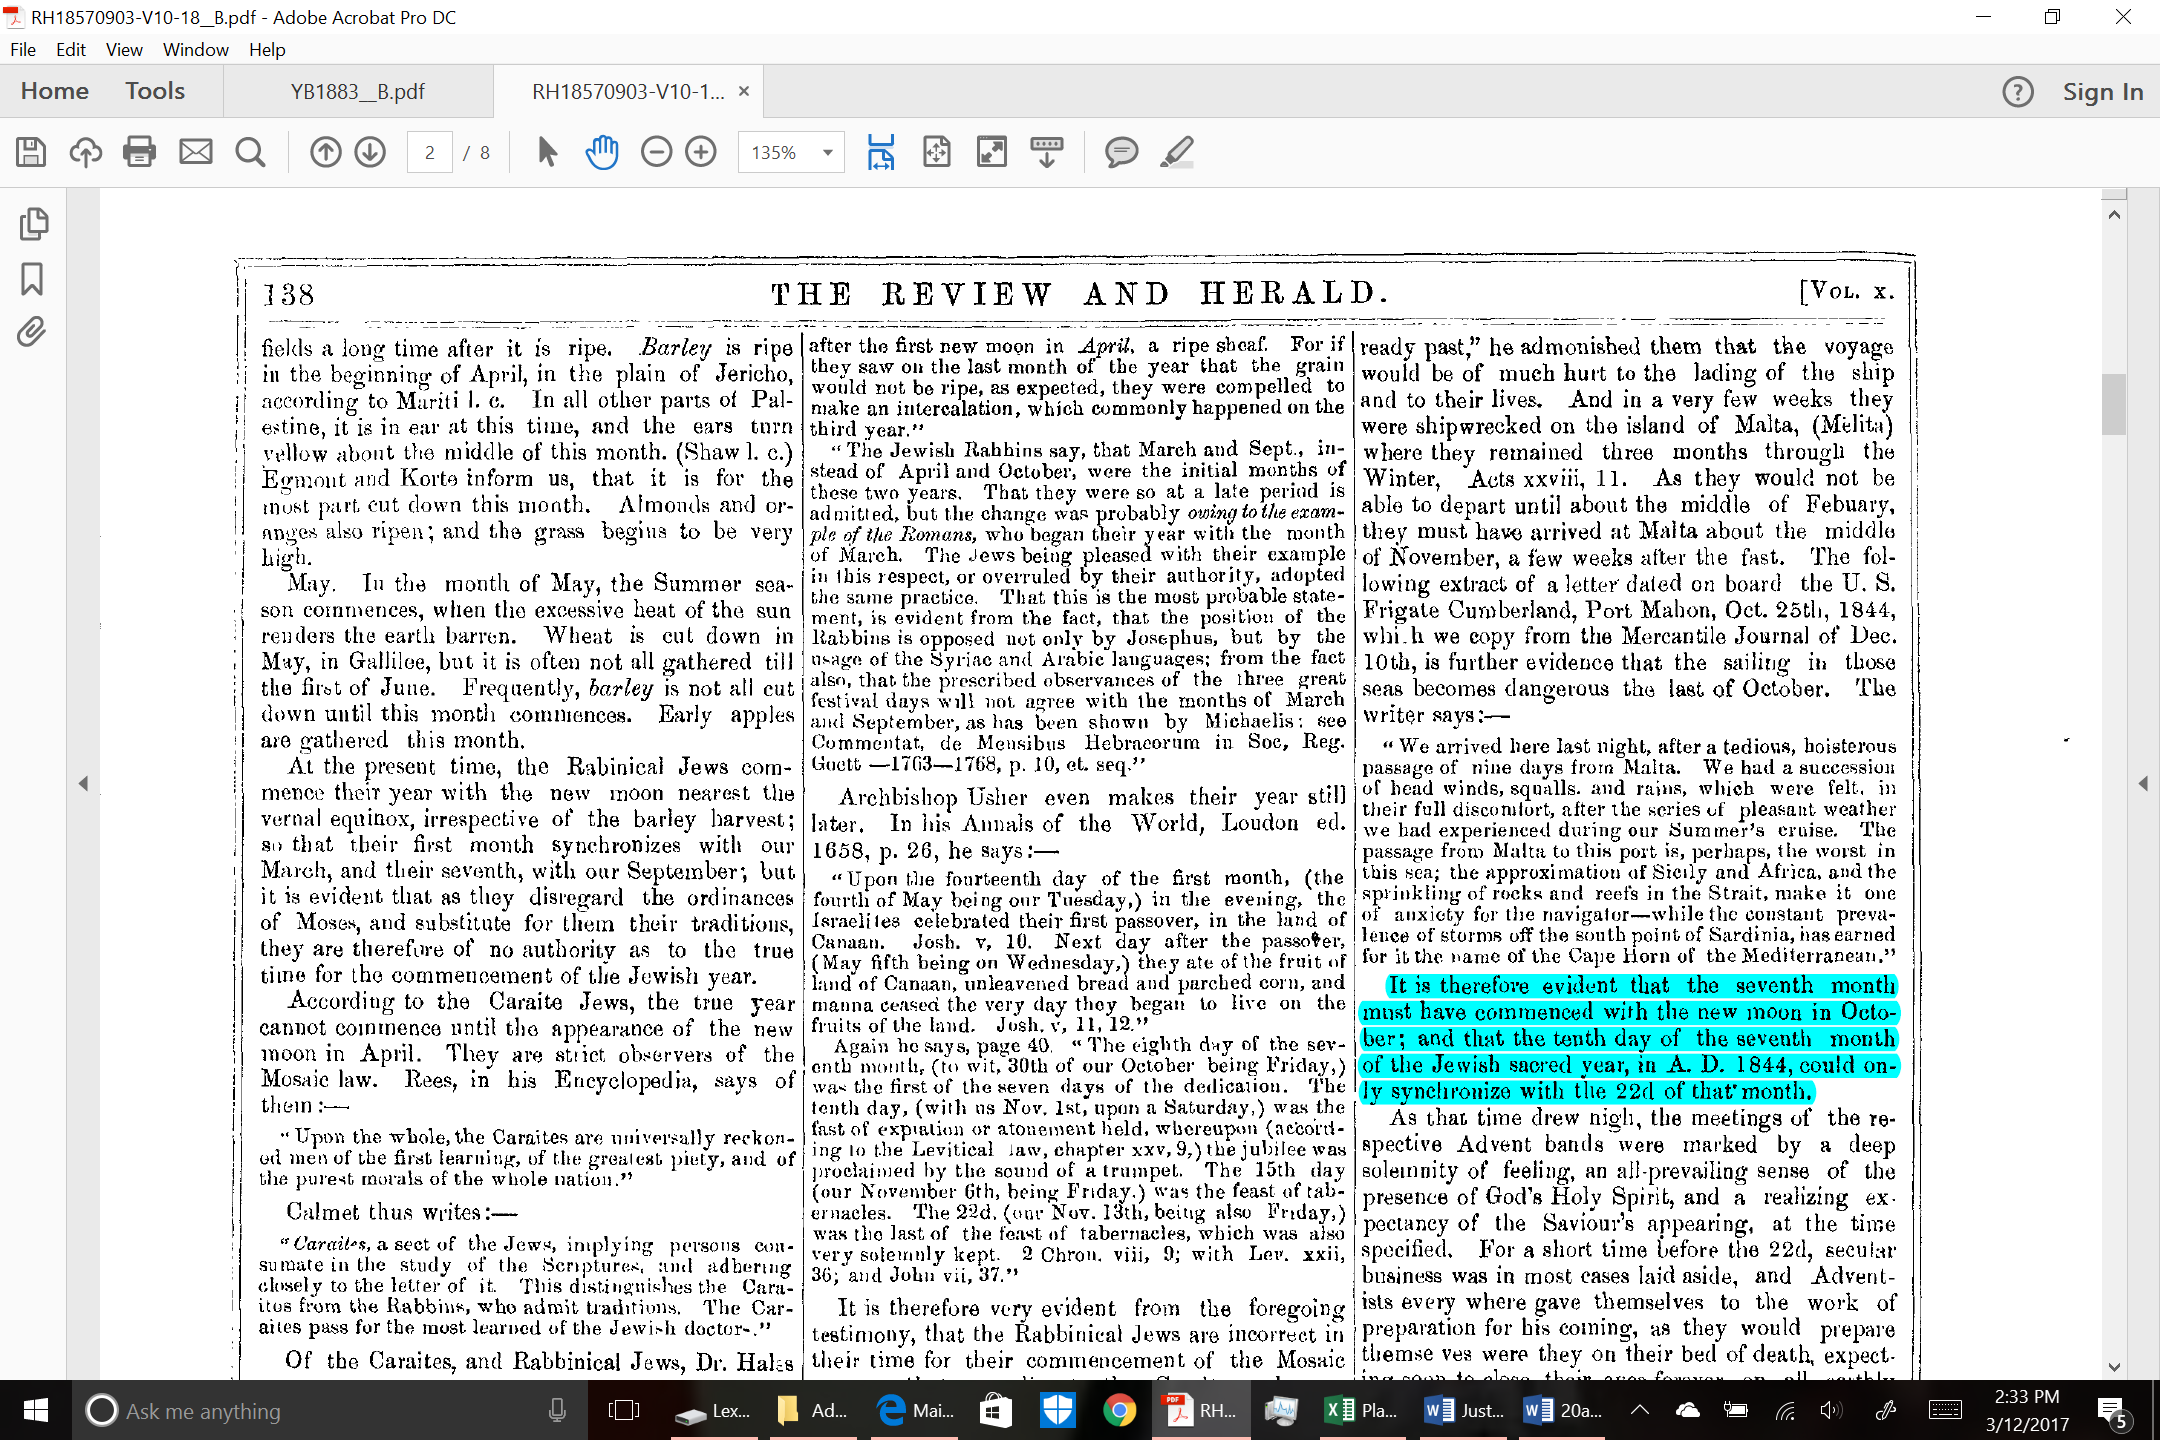Pick the Selection arrow tool

(x=547, y=152)
